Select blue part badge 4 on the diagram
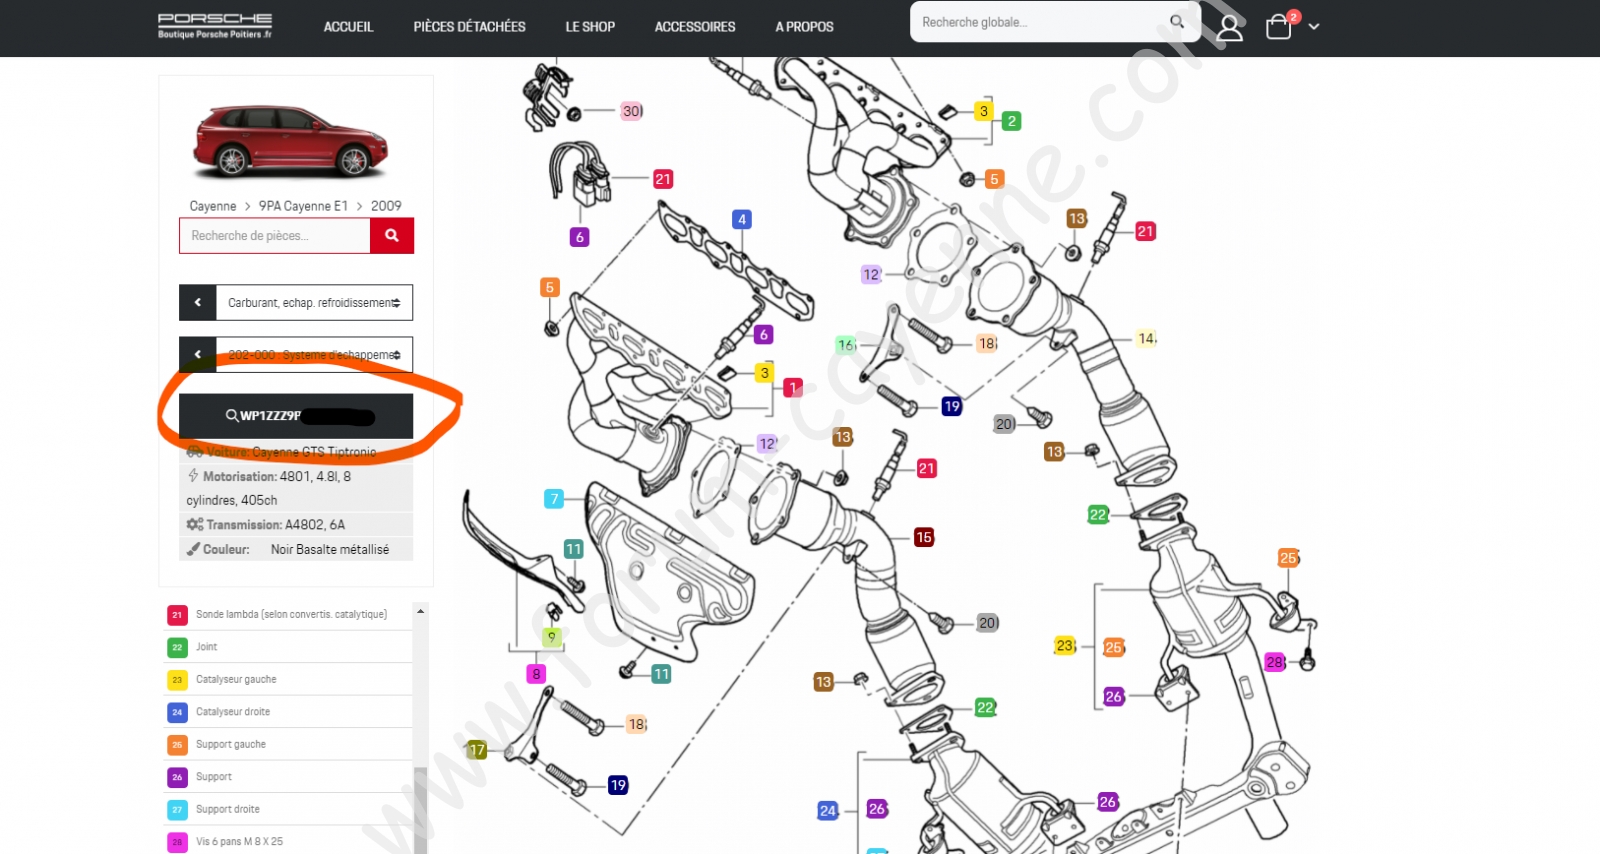This screenshot has width=1600, height=854. (x=741, y=220)
